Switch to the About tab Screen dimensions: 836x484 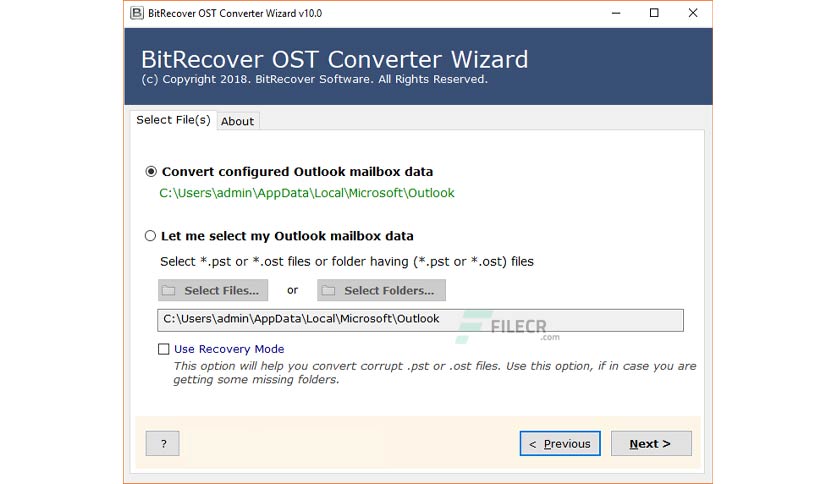[238, 122]
